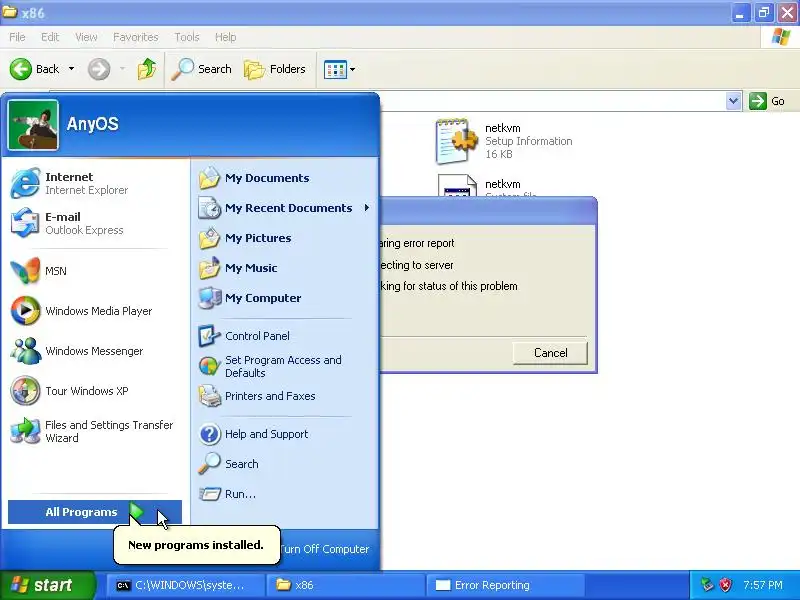Click the Back button in Explorer toolbar
The height and width of the screenshot is (600, 800).
[35, 69]
